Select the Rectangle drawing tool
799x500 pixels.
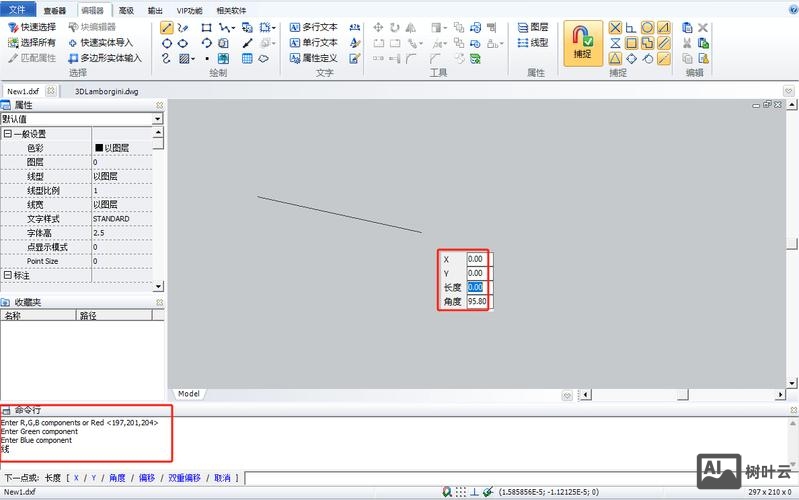point(206,28)
